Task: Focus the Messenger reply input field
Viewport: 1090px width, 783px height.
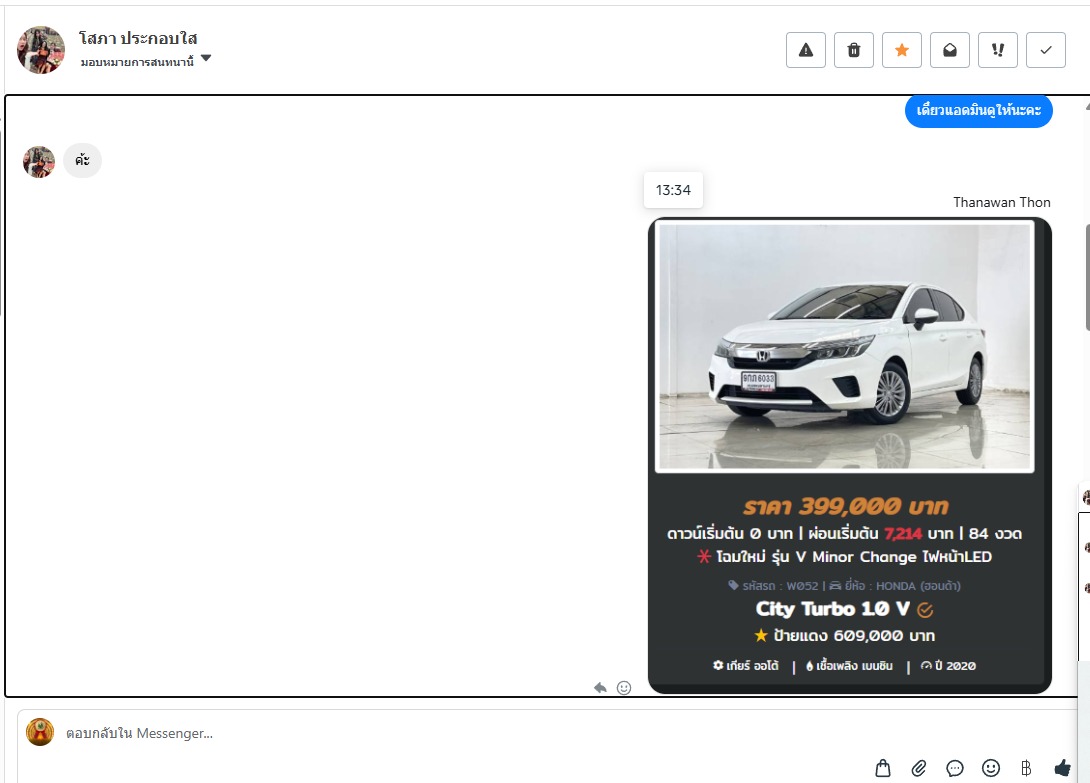Action: coord(500,733)
